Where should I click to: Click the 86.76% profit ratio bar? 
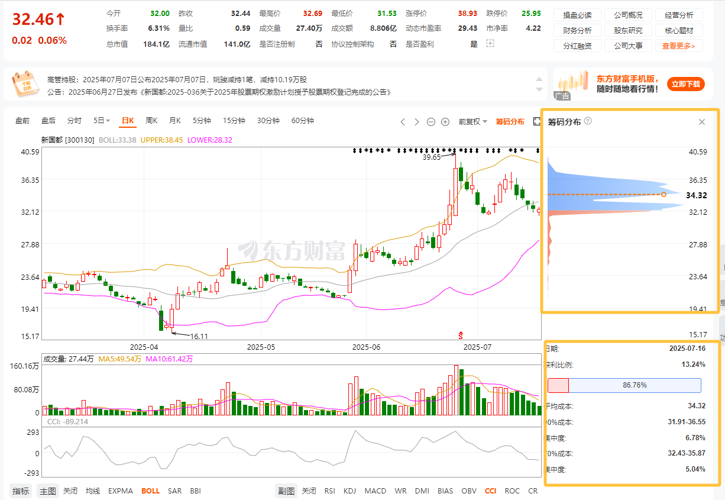[x=634, y=385]
